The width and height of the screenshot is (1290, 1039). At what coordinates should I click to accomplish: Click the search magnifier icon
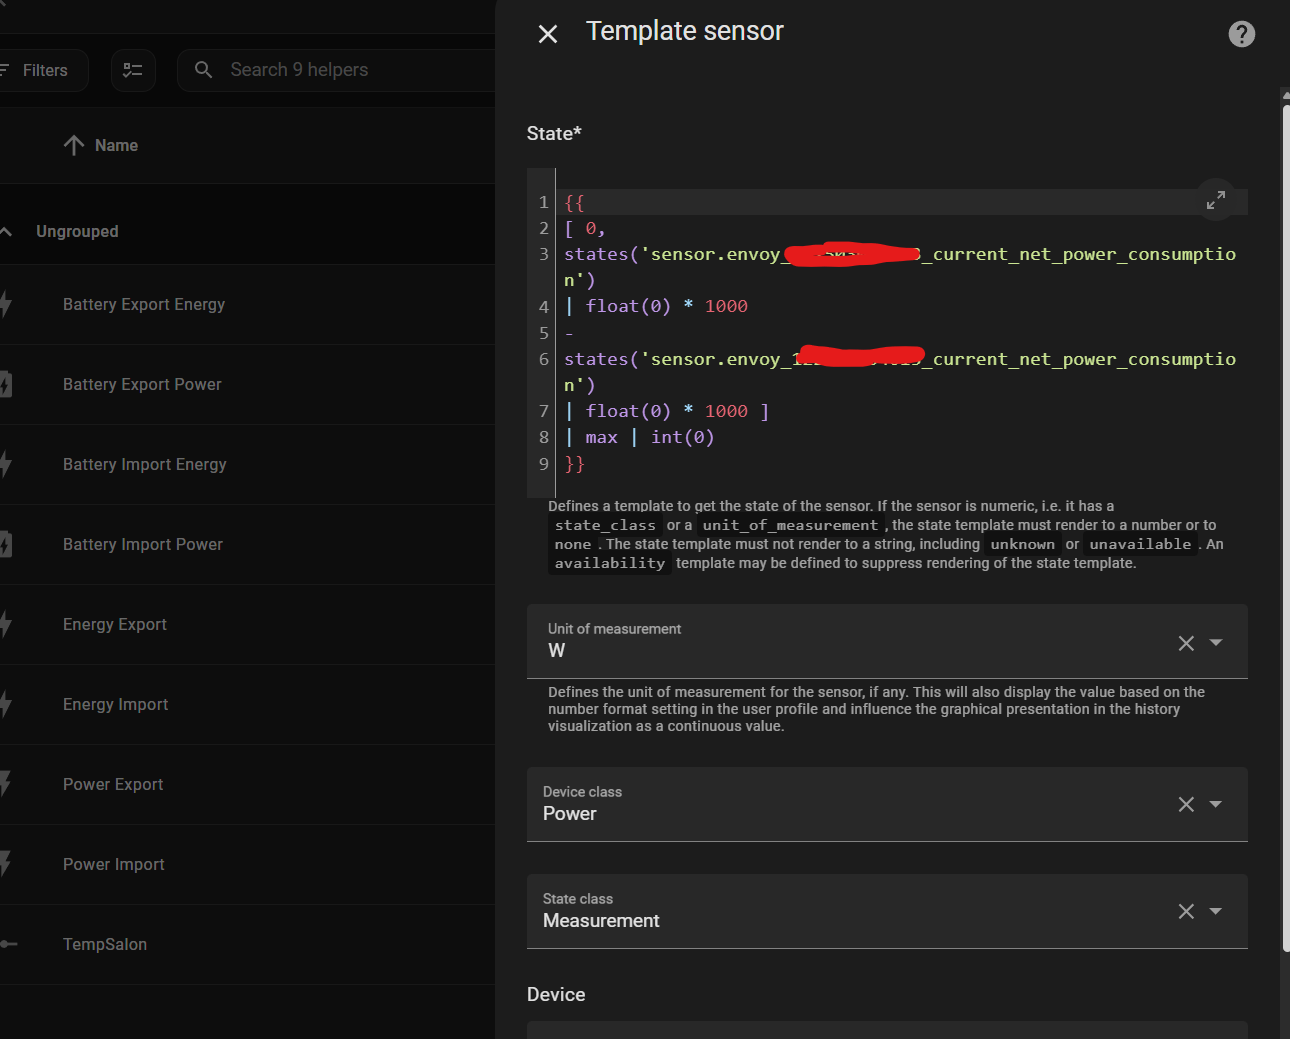pos(203,70)
